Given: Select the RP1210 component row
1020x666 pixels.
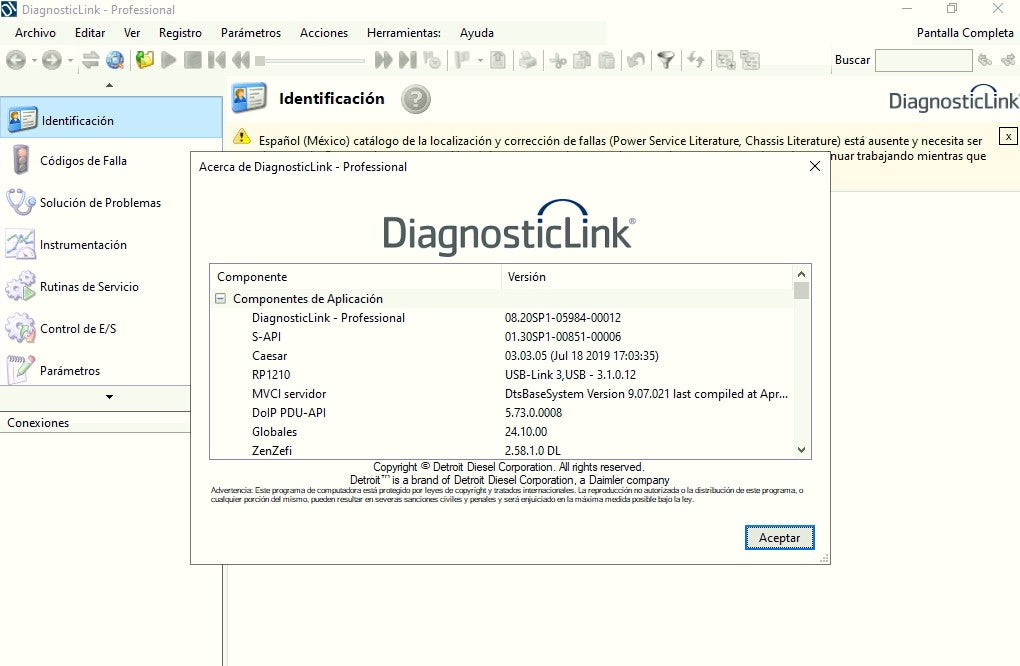Looking at the screenshot, I should [x=502, y=375].
